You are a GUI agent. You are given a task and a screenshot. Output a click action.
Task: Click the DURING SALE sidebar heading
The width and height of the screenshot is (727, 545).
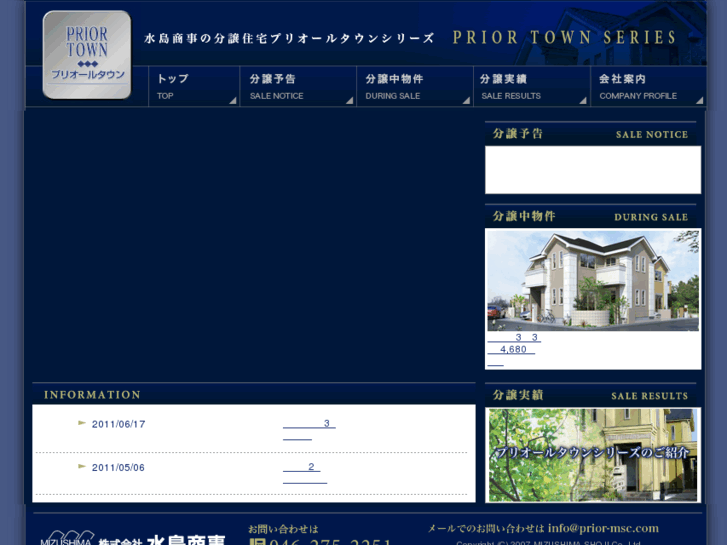(x=591, y=216)
